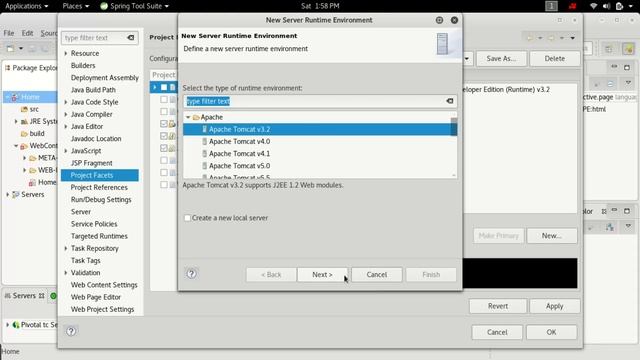The image size is (640, 360).
Task: Open Deployment Assembly page
Action: [104, 78]
